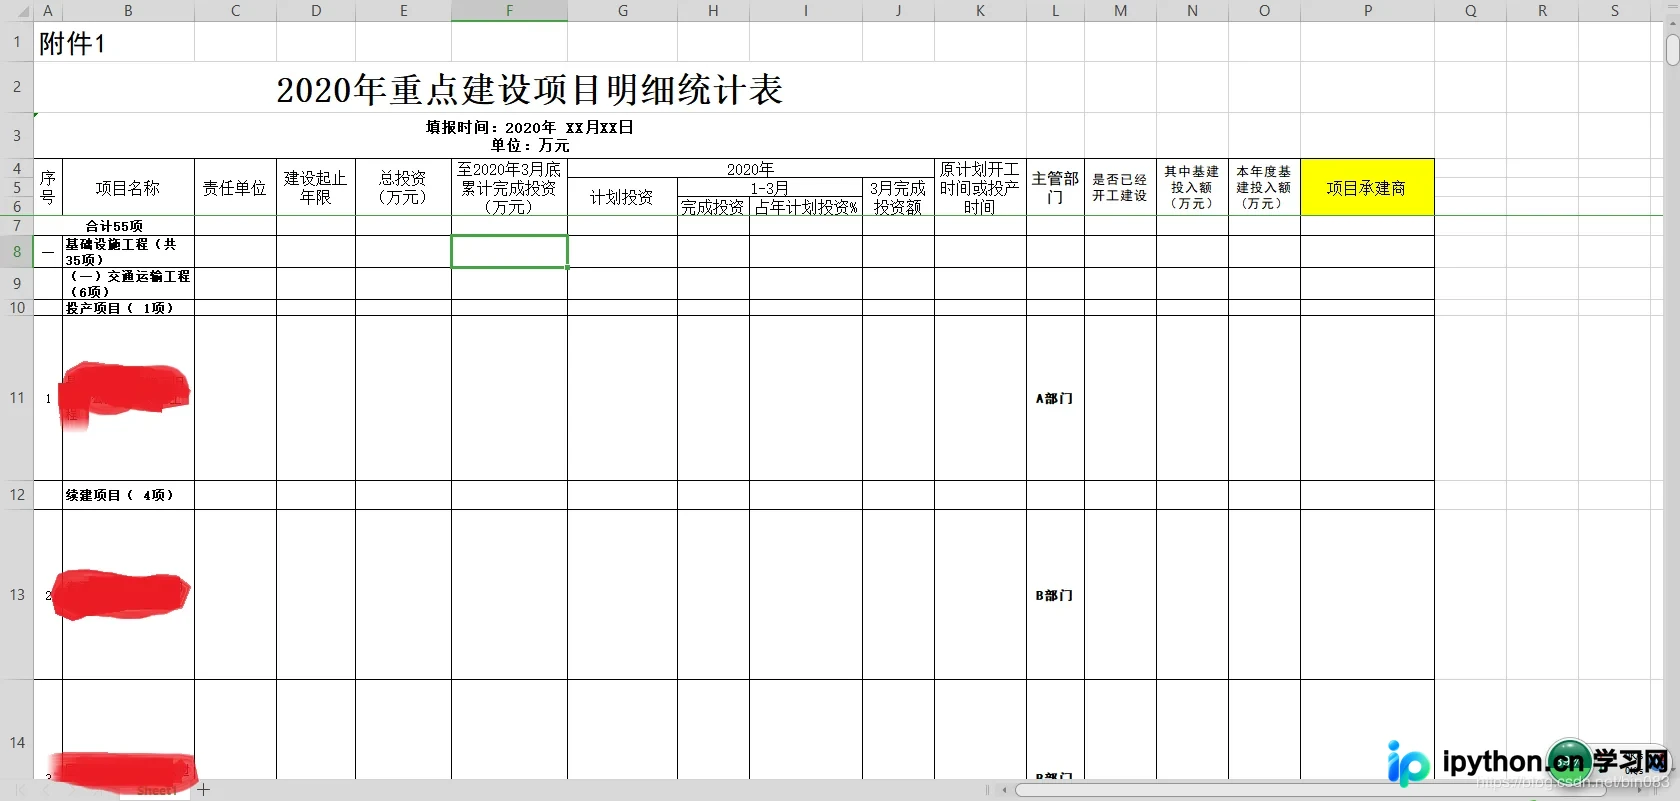Click the yellow 项目承建商 header cell

(1367, 187)
